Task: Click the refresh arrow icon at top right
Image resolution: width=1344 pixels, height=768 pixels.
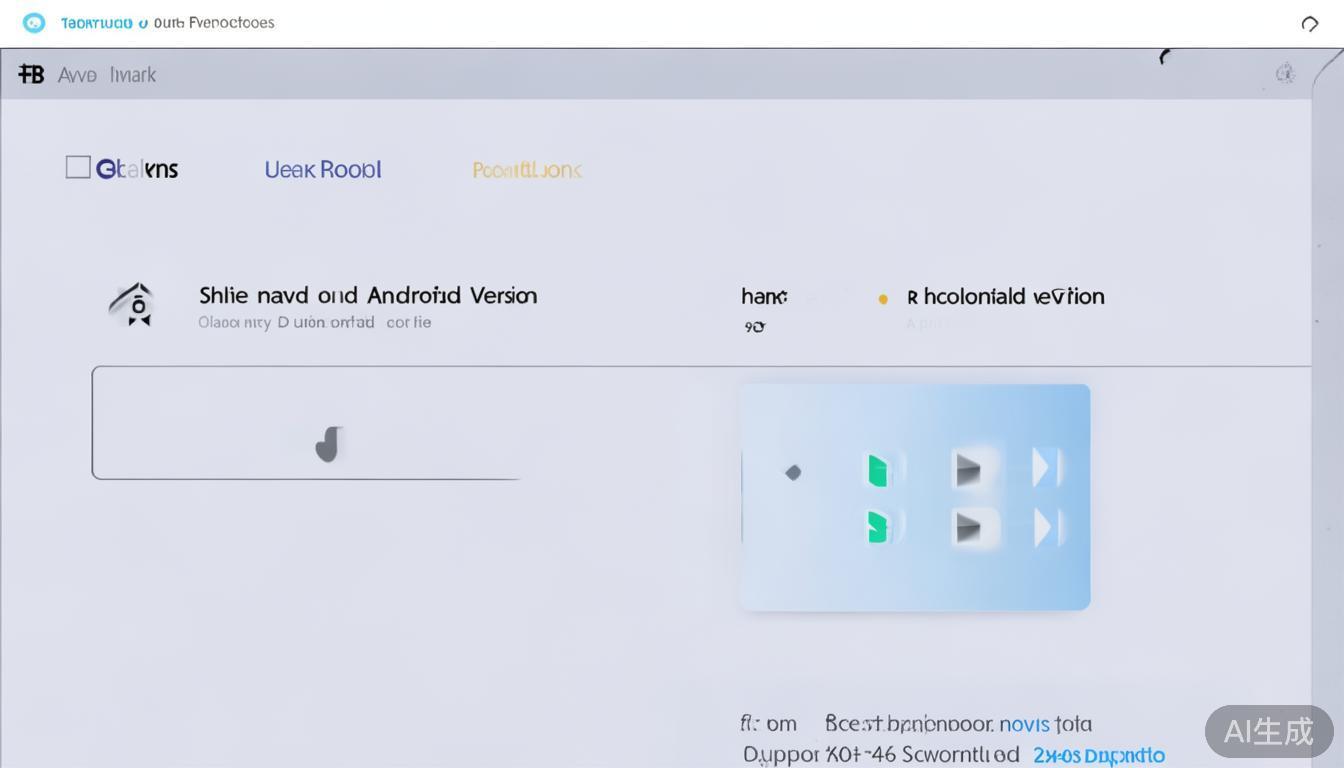Action: (x=1309, y=24)
